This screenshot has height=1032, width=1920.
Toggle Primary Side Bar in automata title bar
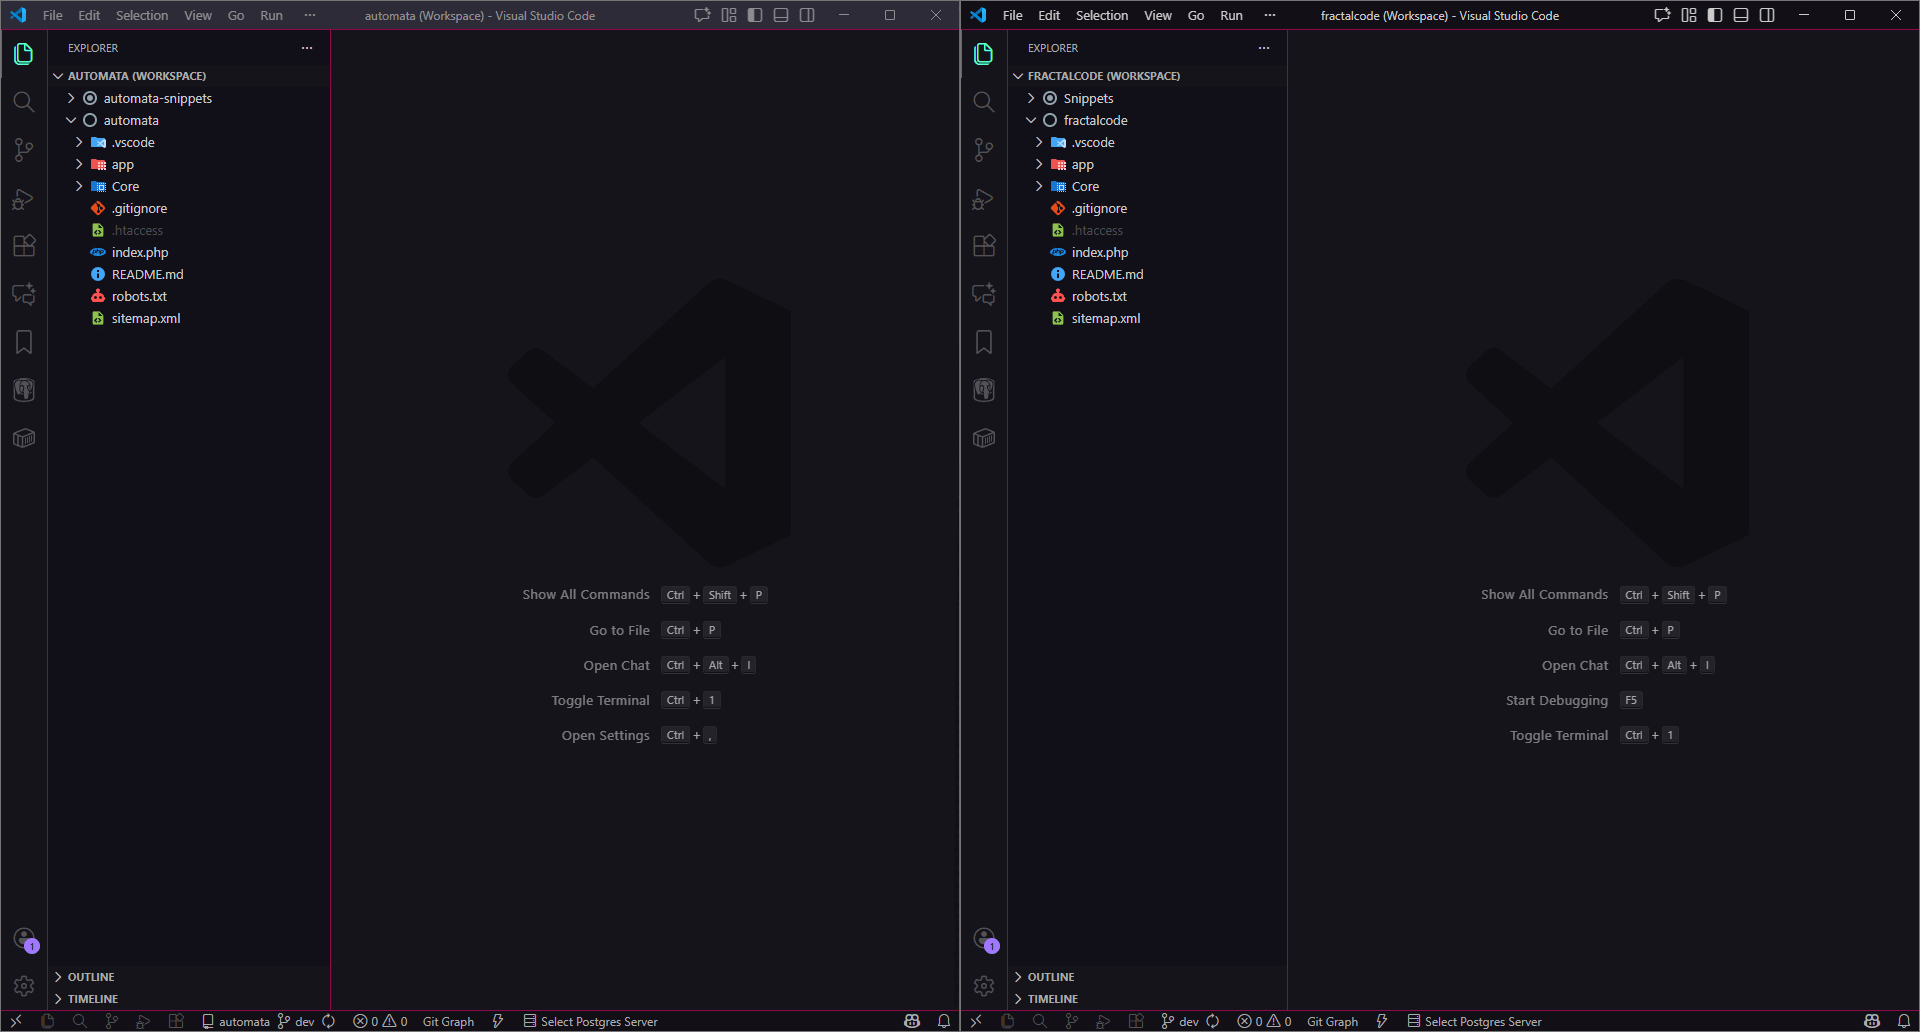pos(755,15)
